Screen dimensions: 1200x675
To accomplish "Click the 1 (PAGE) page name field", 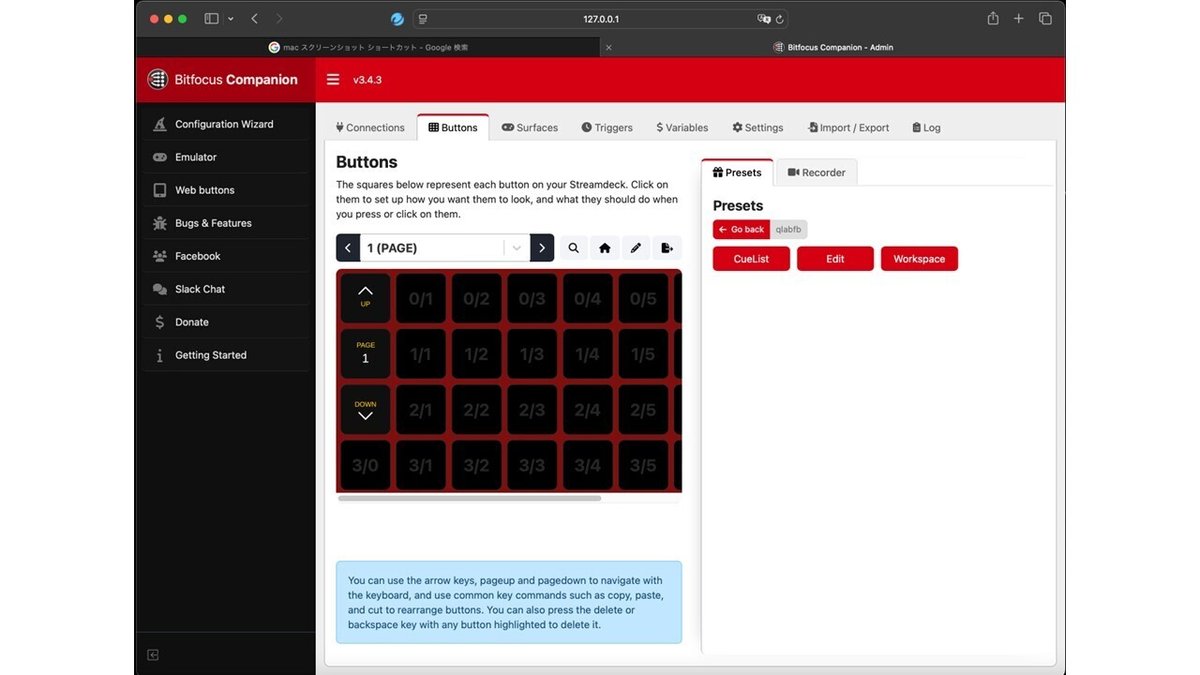I will (x=432, y=248).
